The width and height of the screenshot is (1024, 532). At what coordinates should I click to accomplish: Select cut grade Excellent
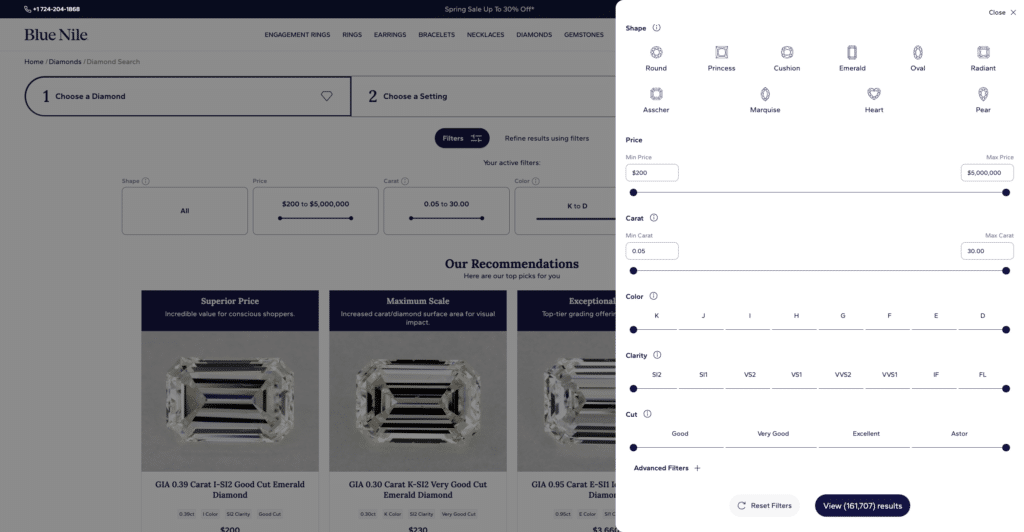point(865,433)
